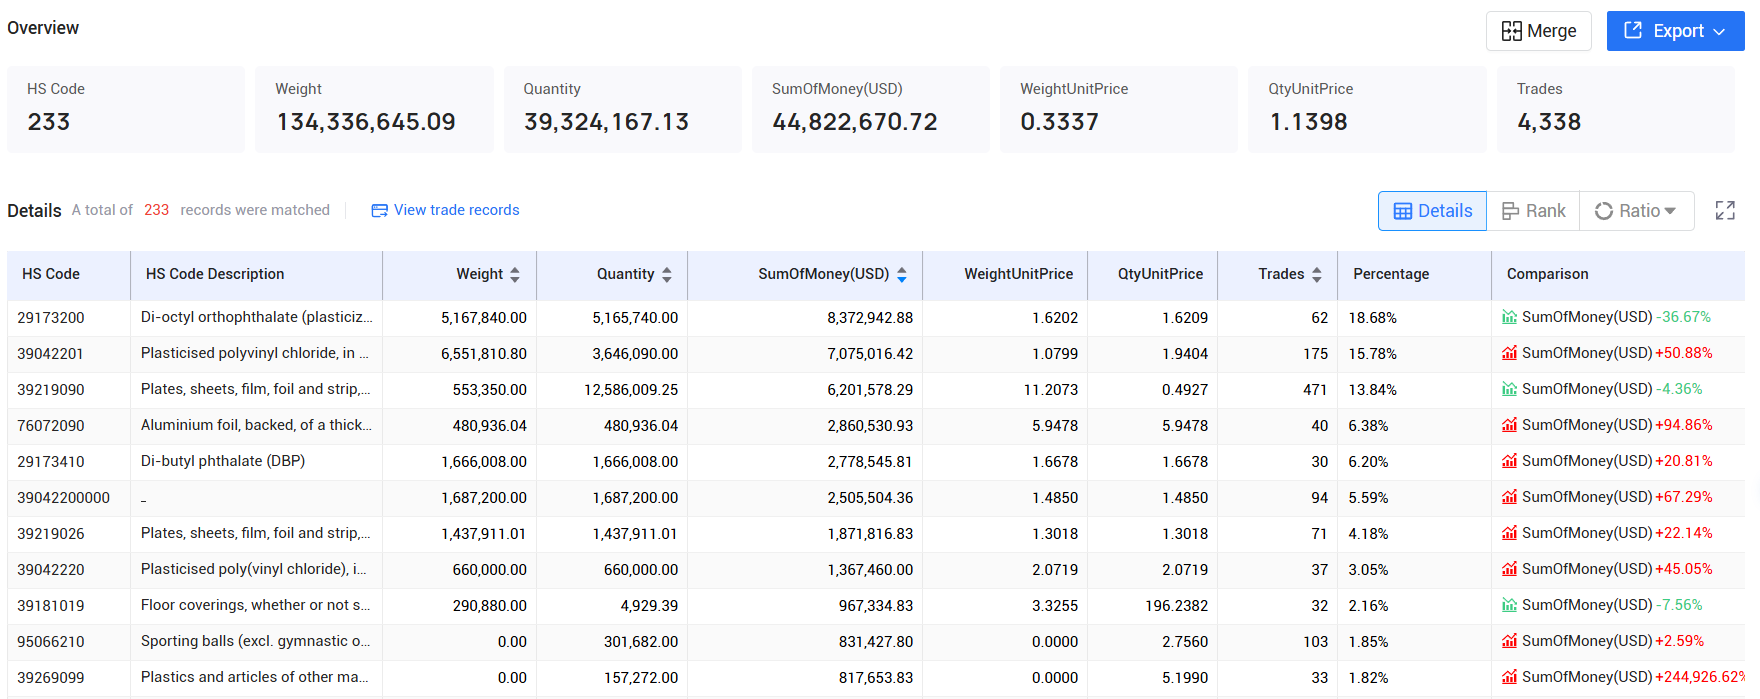Click Di-butyl phthalate (DBP) description

[x=223, y=461]
